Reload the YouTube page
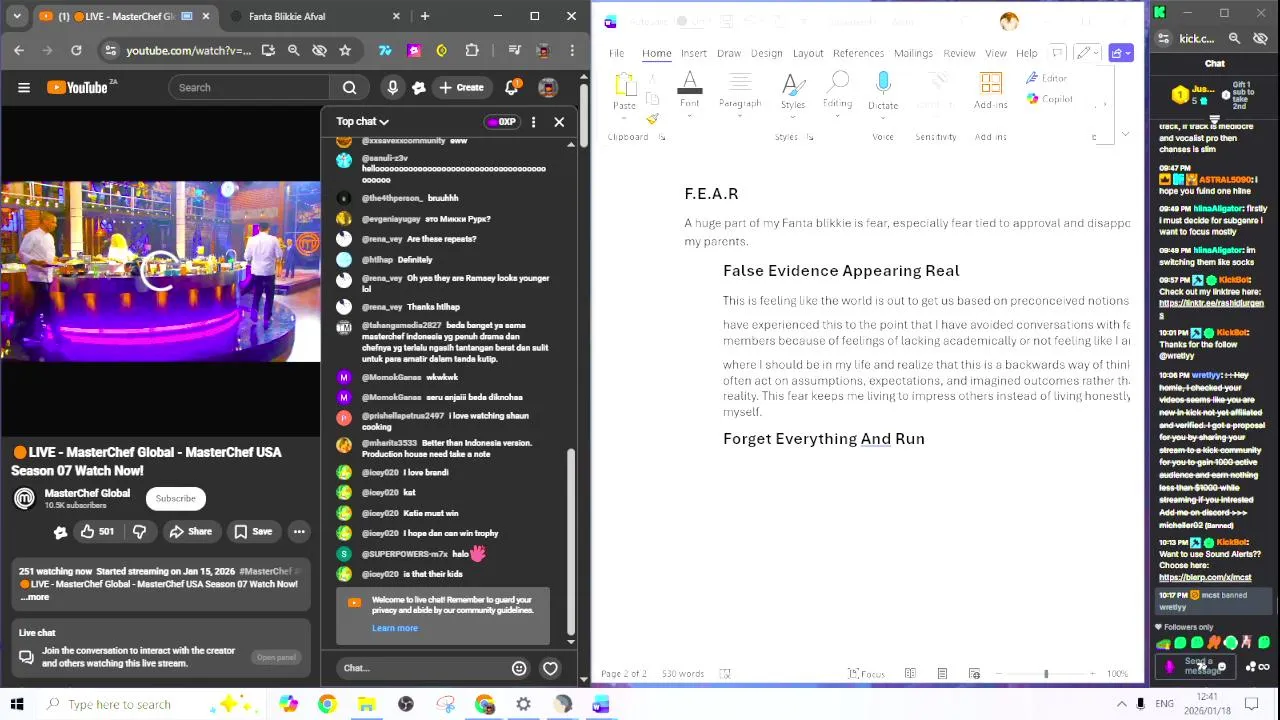1280x720 pixels. tap(76, 50)
